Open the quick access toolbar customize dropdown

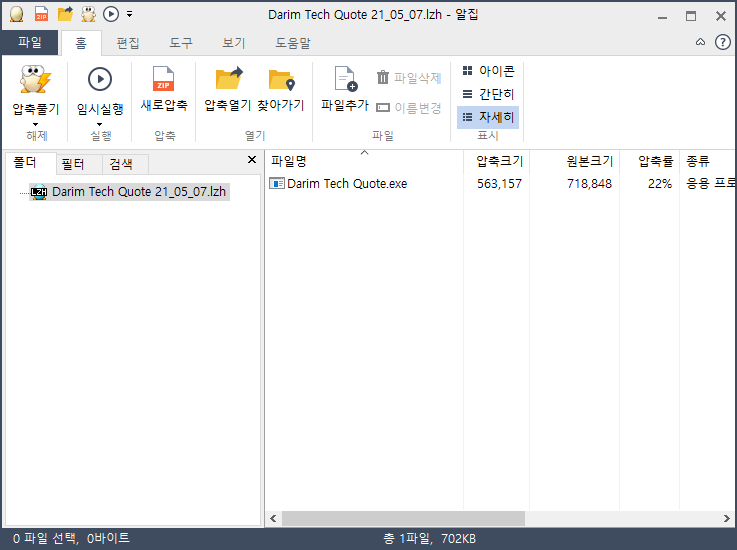(x=129, y=15)
